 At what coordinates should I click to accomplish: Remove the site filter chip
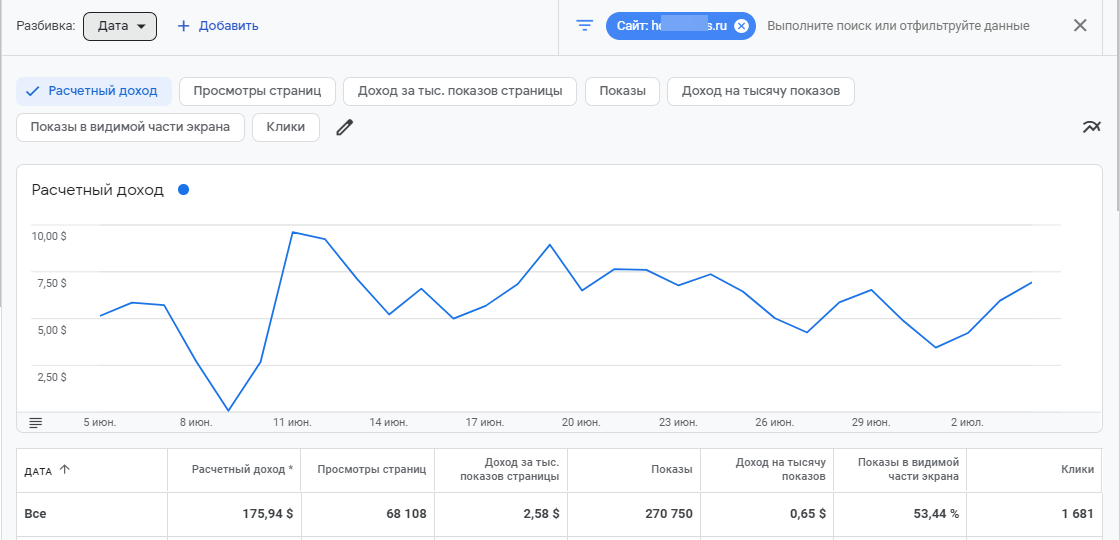pos(740,26)
